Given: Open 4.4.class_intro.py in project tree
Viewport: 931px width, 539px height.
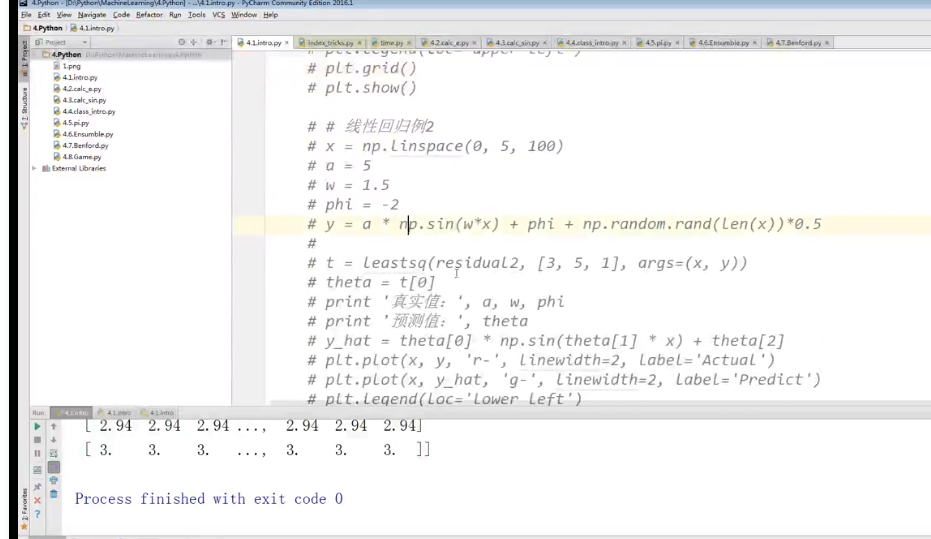Looking at the screenshot, I should click(84, 112).
